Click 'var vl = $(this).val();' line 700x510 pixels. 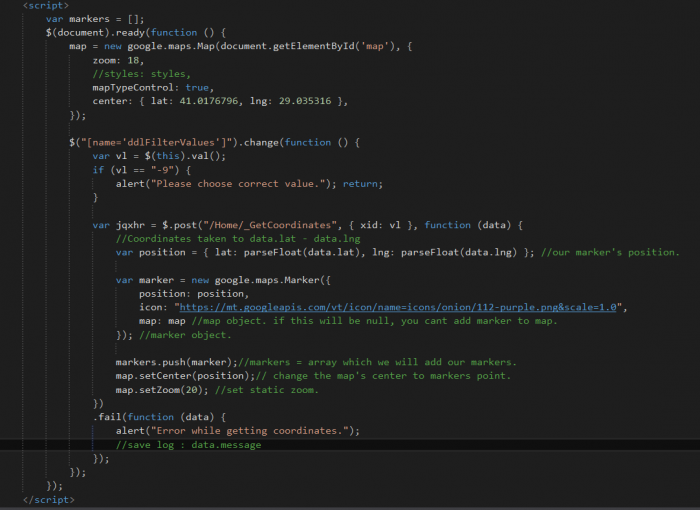[x=159, y=156]
